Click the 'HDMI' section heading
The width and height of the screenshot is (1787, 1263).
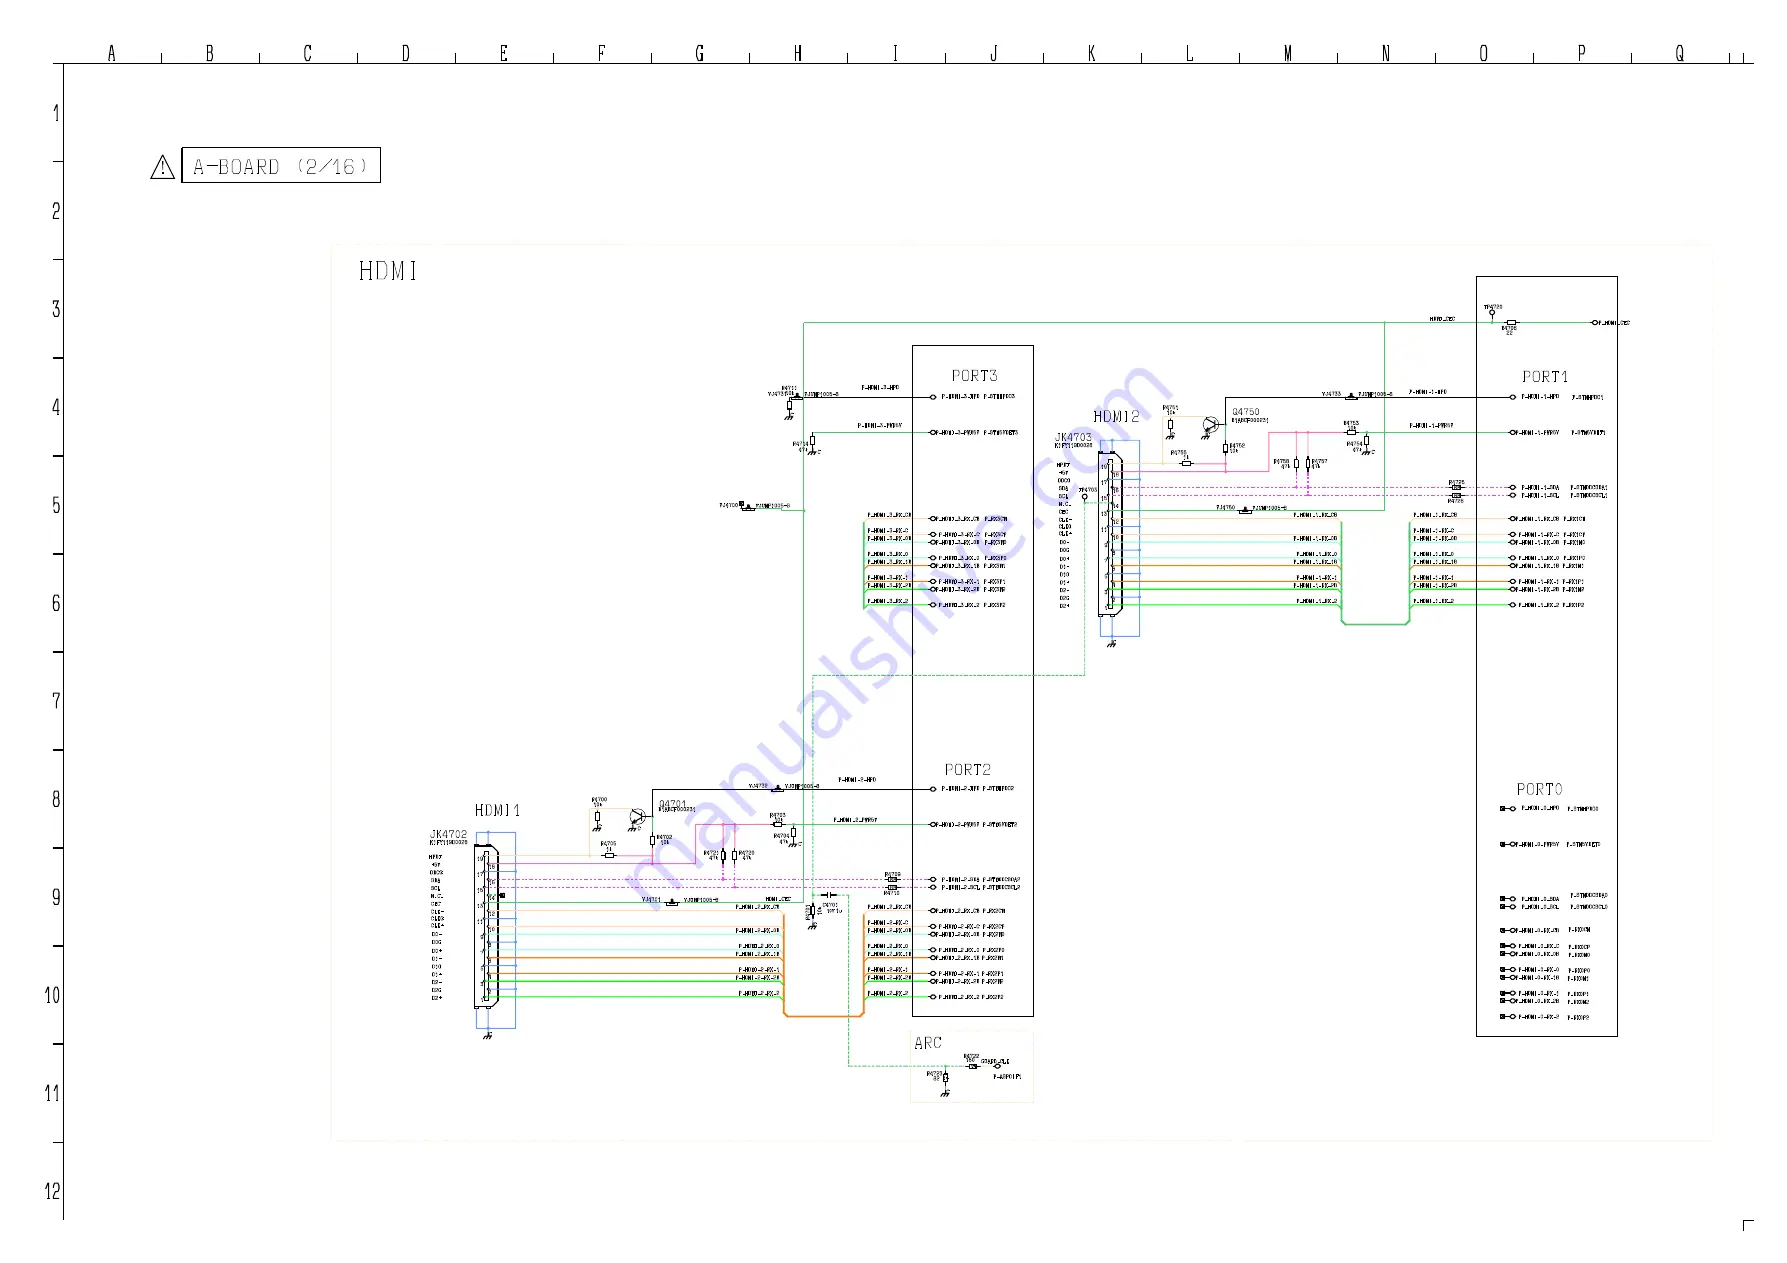tap(388, 271)
